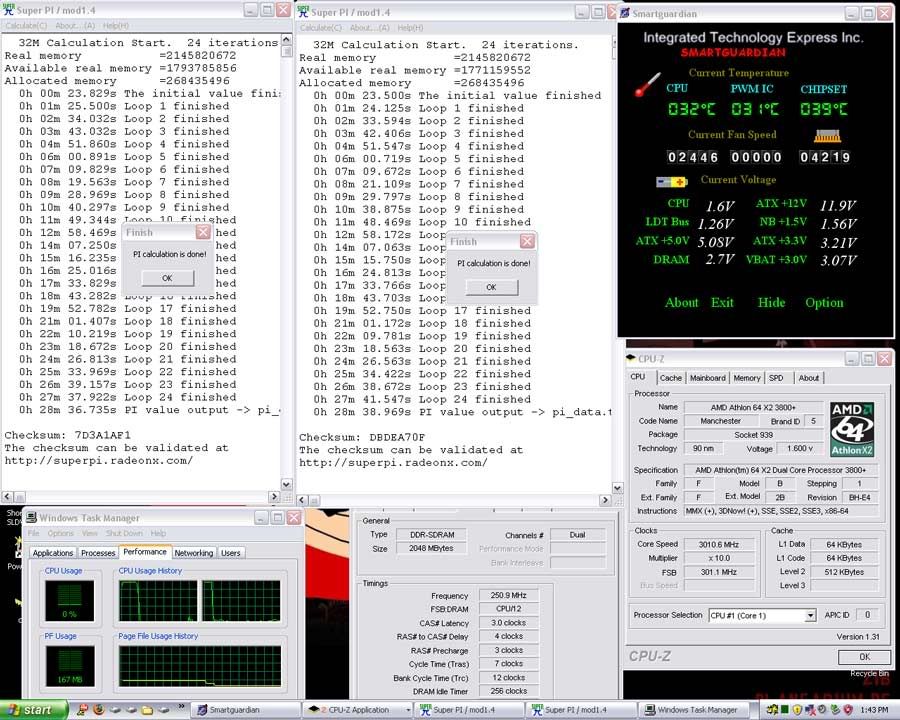Open the File menu in Task Manager
The image size is (900, 720).
(x=34, y=533)
